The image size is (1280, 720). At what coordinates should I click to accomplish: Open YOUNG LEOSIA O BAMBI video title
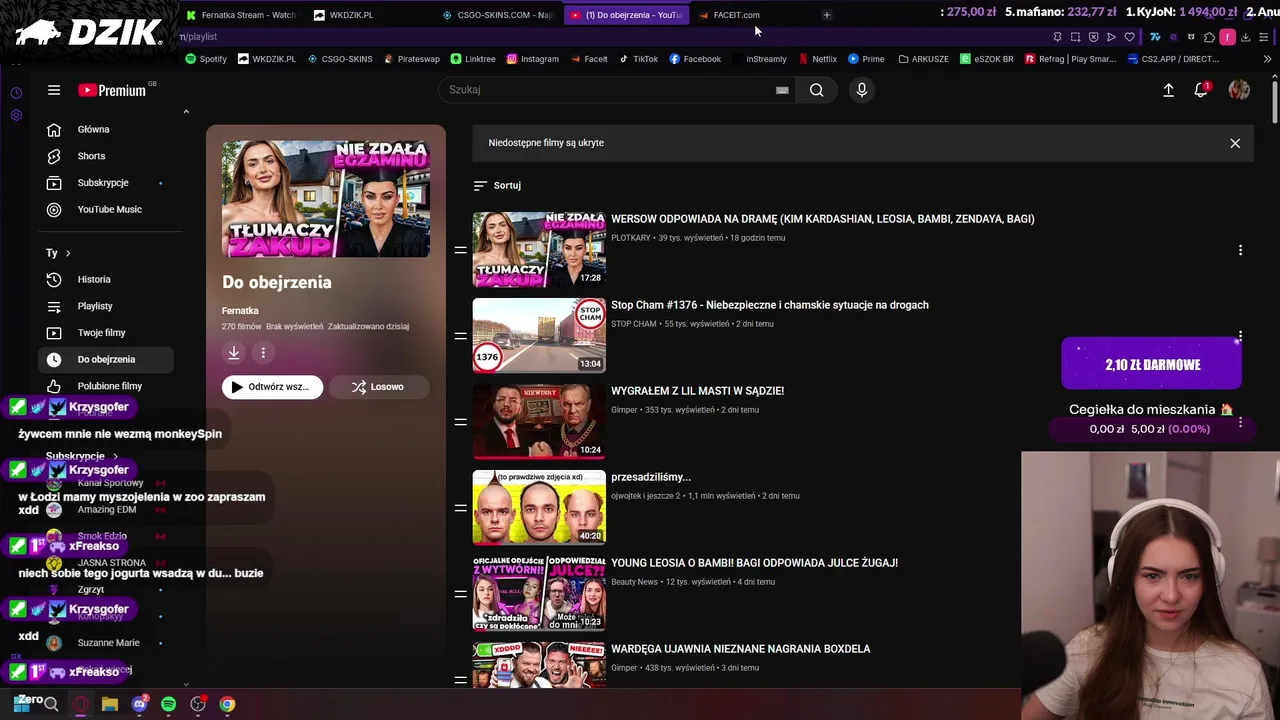(754, 563)
